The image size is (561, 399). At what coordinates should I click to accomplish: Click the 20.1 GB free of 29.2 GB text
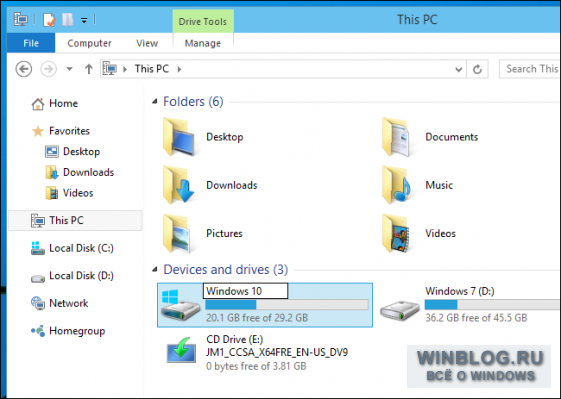[257, 318]
